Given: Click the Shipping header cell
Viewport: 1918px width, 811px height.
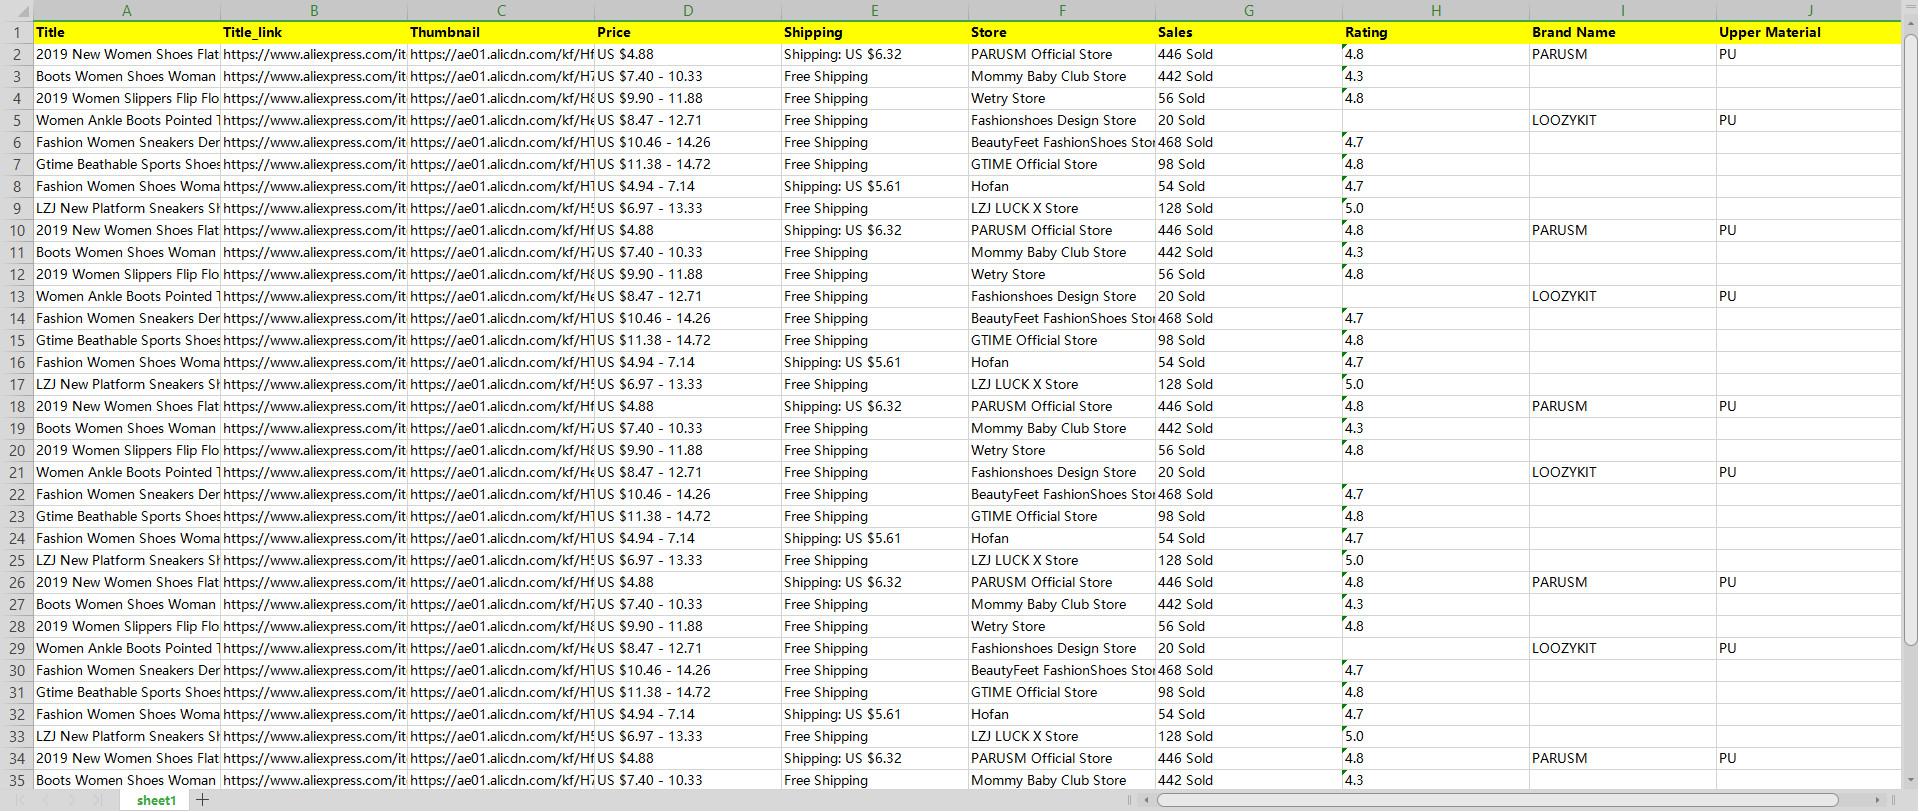Looking at the screenshot, I should tap(875, 32).
